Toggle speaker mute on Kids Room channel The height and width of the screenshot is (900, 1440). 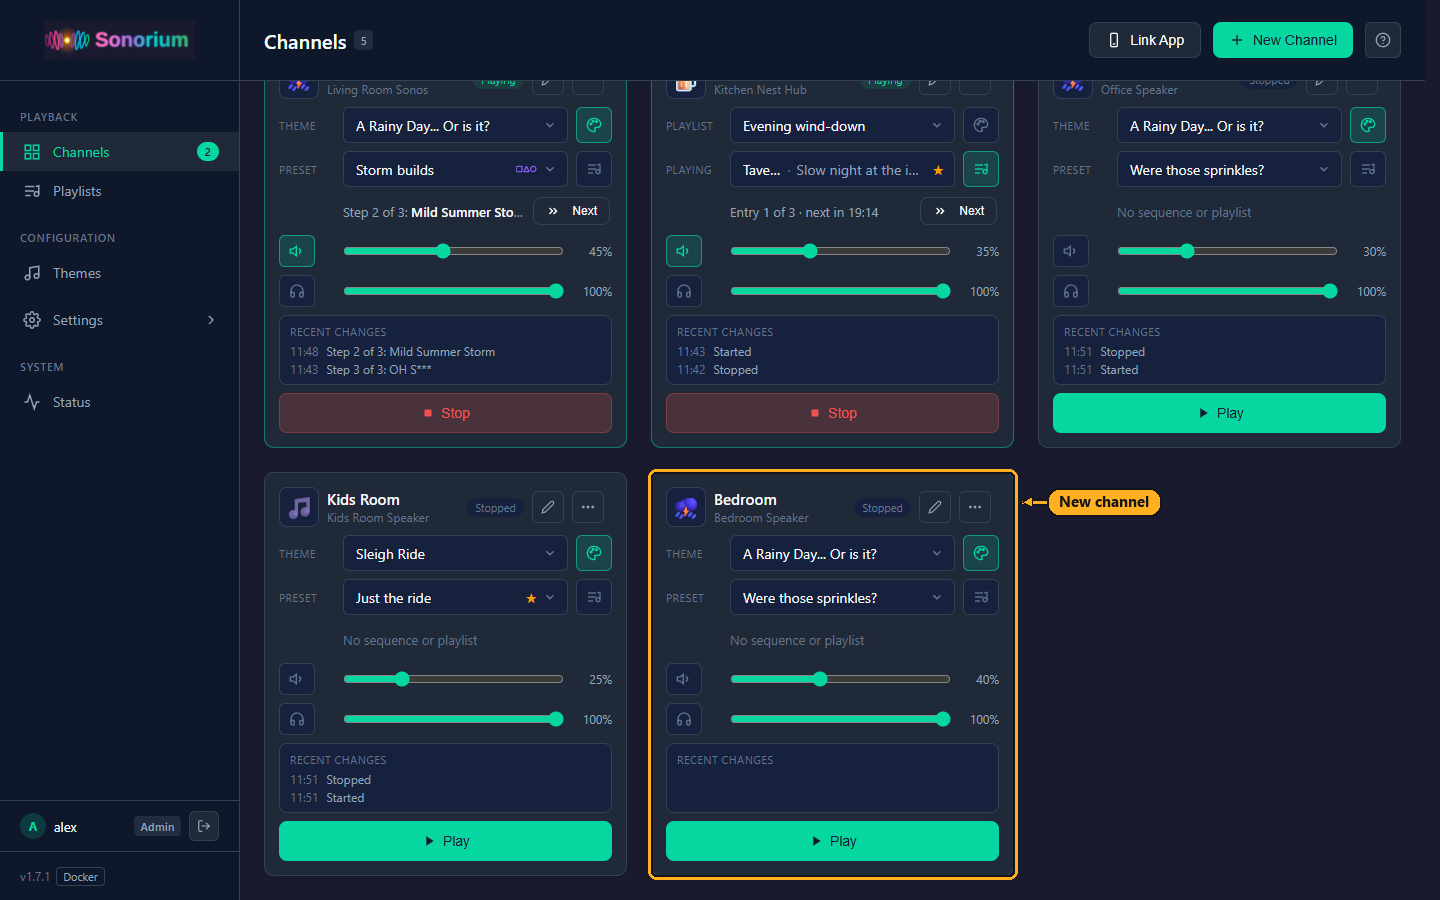coord(297,679)
